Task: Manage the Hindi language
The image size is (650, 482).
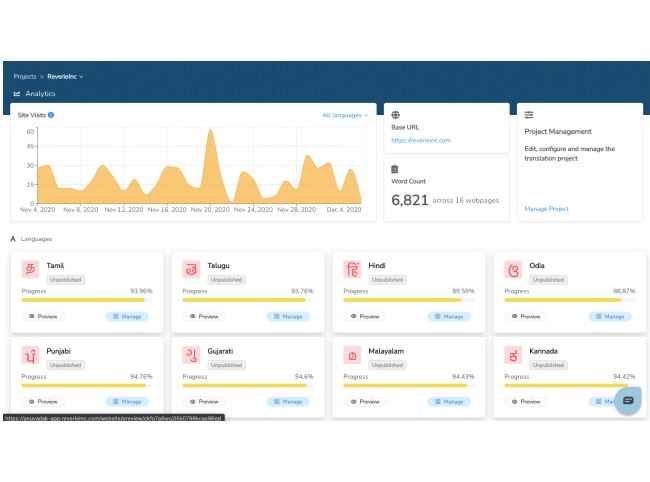Action: click(449, 317)
